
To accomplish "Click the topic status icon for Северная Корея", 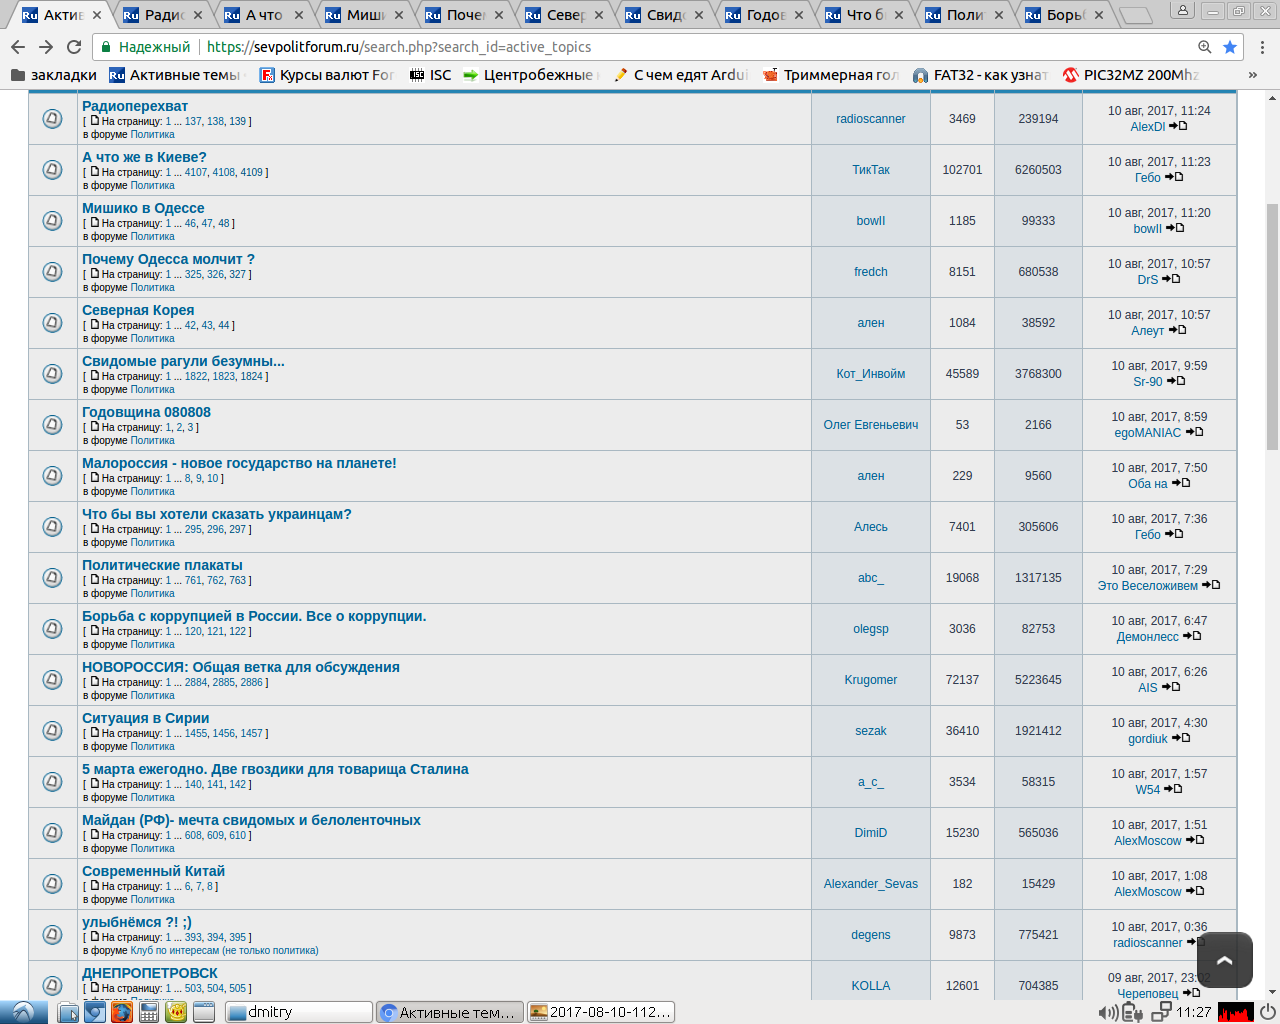I will [x=53, y=323].
